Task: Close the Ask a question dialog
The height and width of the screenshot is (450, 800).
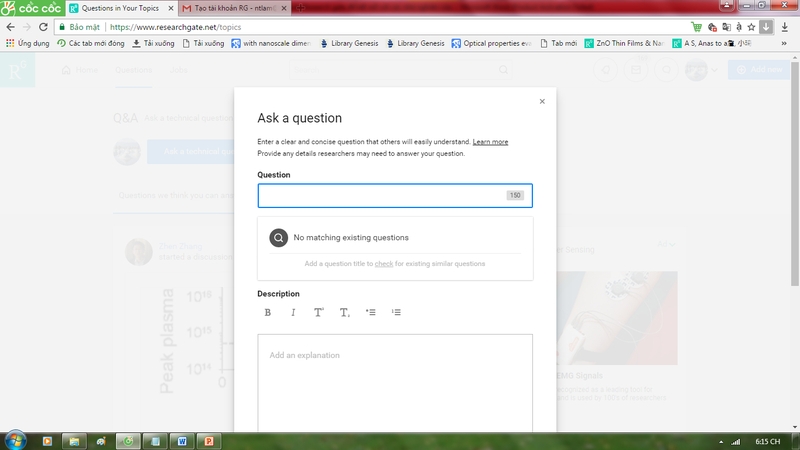Action: [x=542, y=102]
